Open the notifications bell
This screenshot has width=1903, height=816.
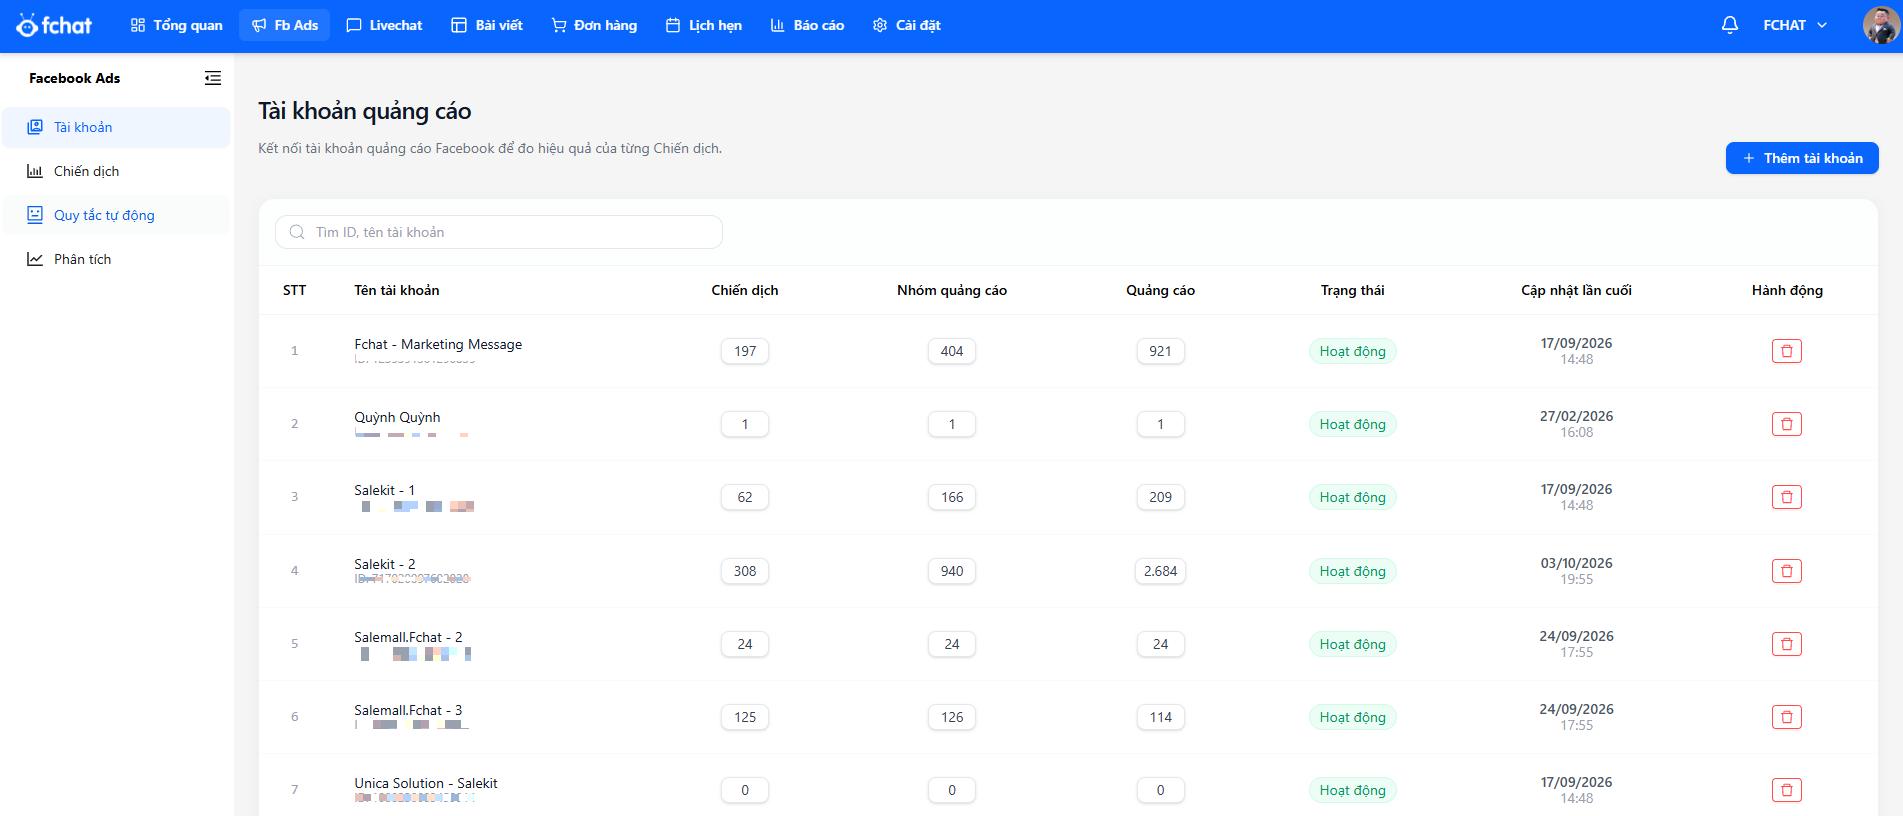[1729, 25]
